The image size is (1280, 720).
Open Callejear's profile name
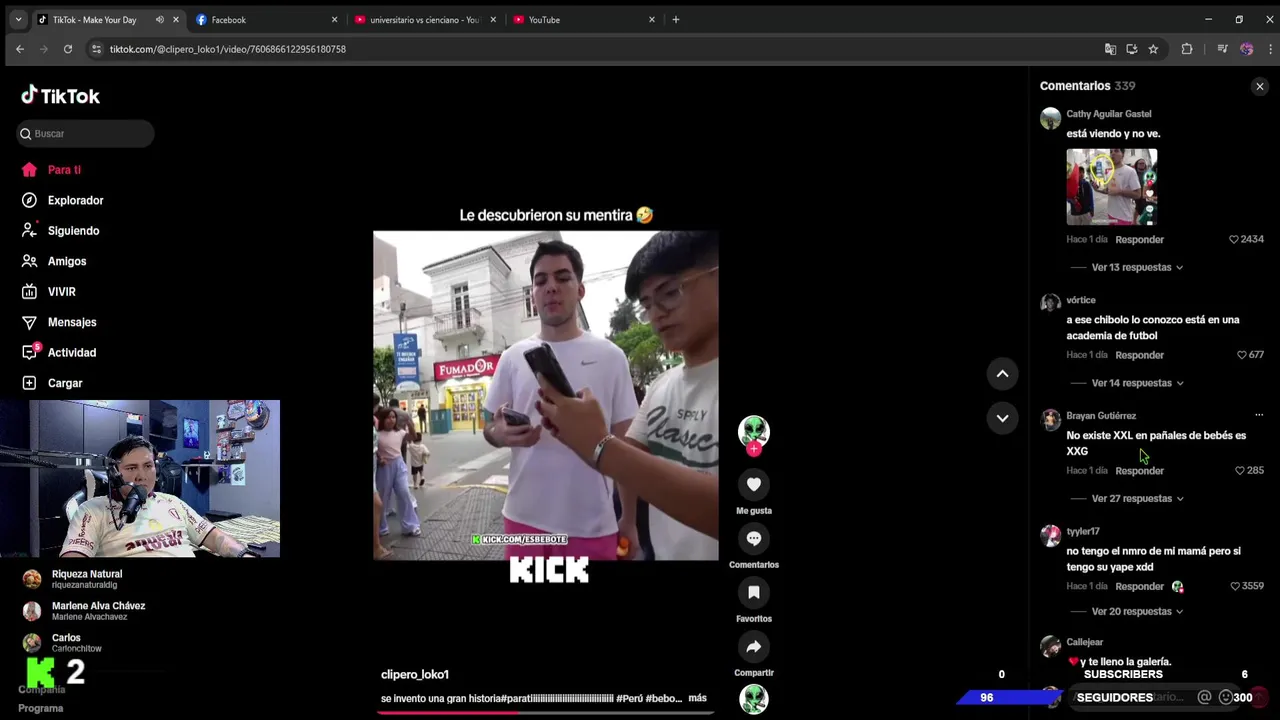pos(1084,642)
